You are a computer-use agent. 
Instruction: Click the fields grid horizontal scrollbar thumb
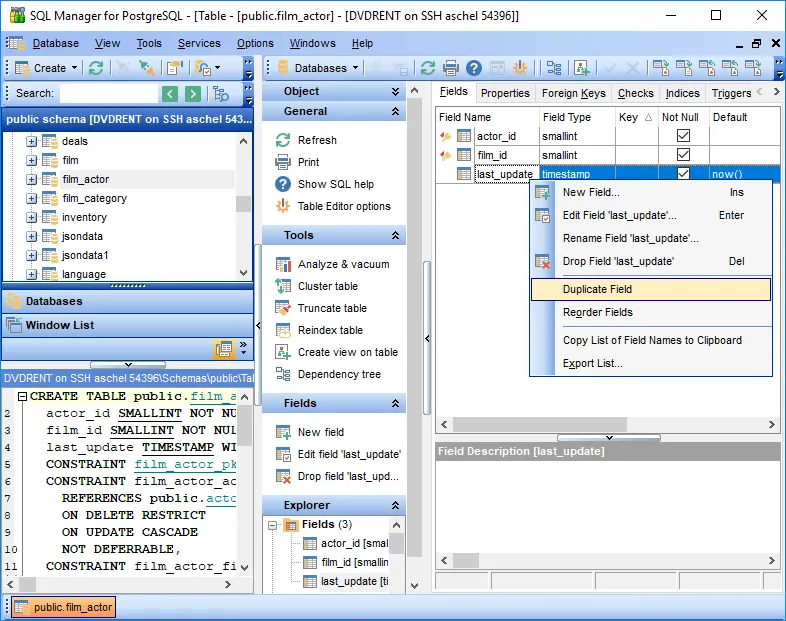[540, 425]
